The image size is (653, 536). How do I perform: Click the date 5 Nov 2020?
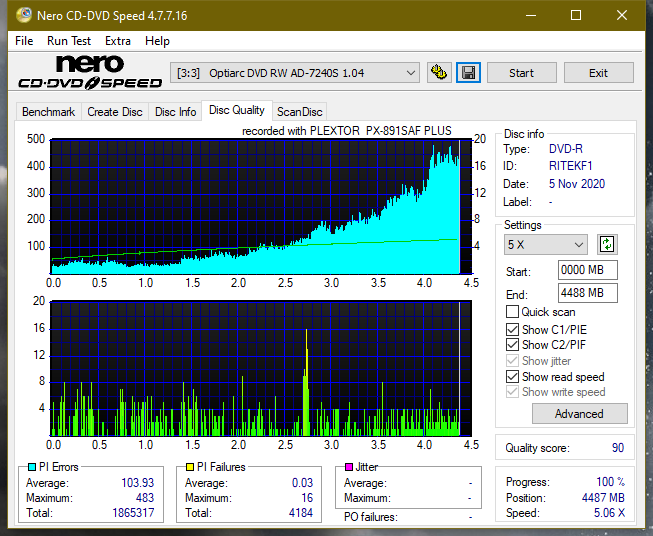(x=577, y=184)
